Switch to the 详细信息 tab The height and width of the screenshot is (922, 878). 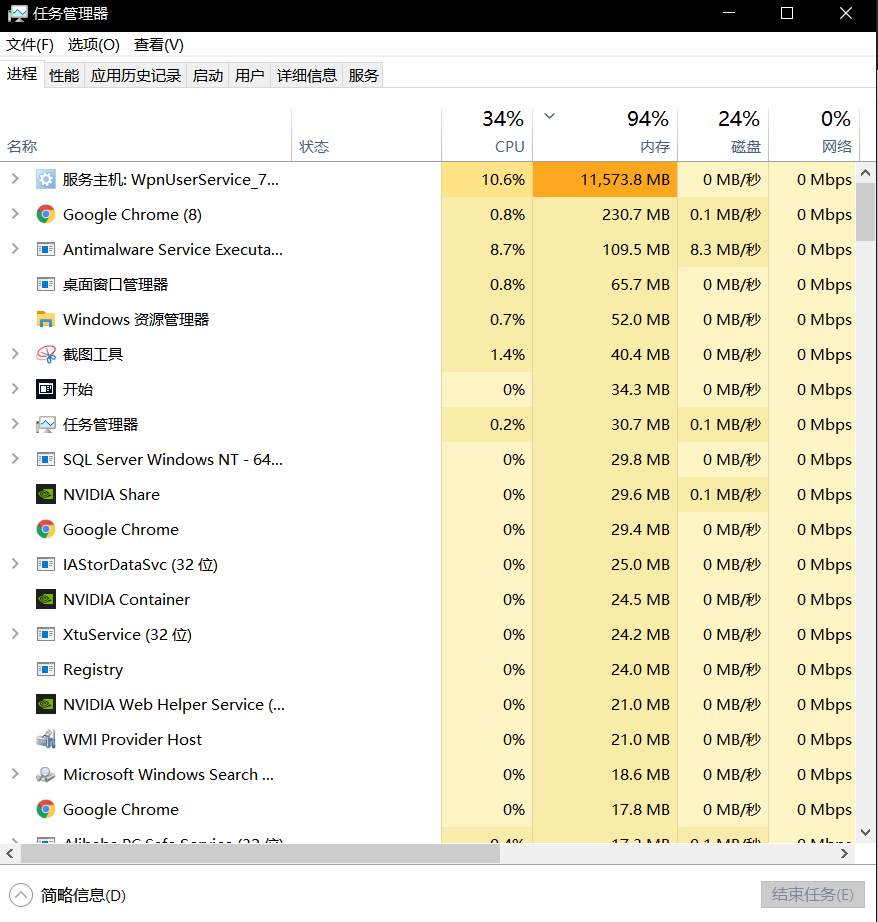[x=307, y=75]
